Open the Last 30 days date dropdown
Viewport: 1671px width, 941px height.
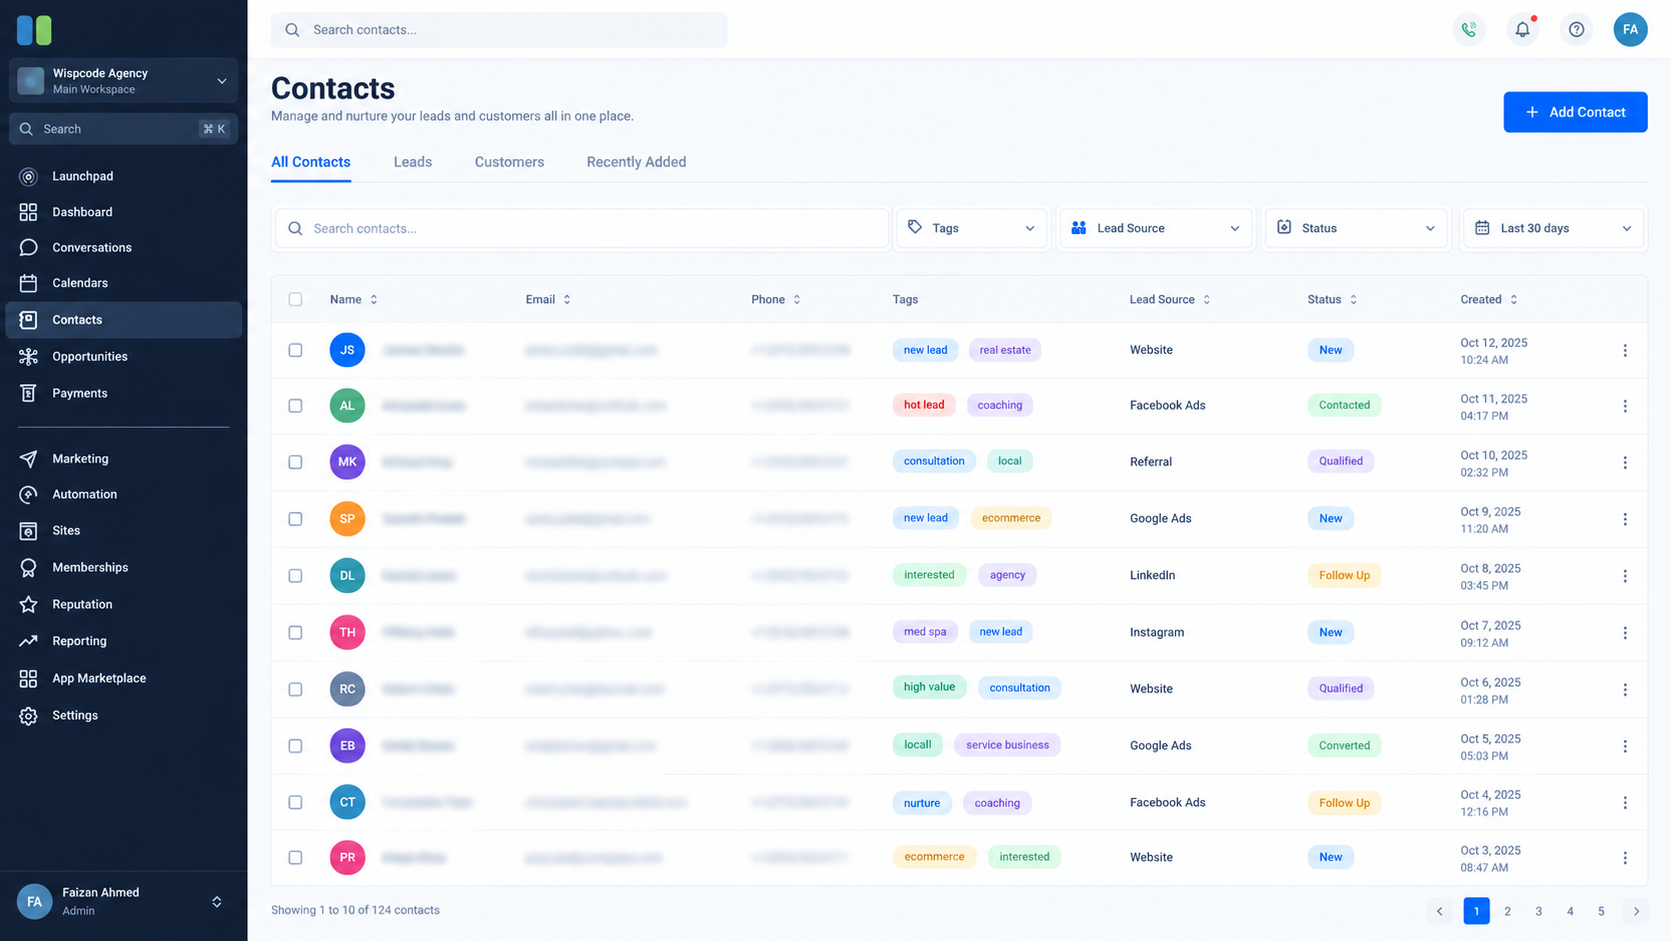pyautogui.click(x=1553, y=228)
